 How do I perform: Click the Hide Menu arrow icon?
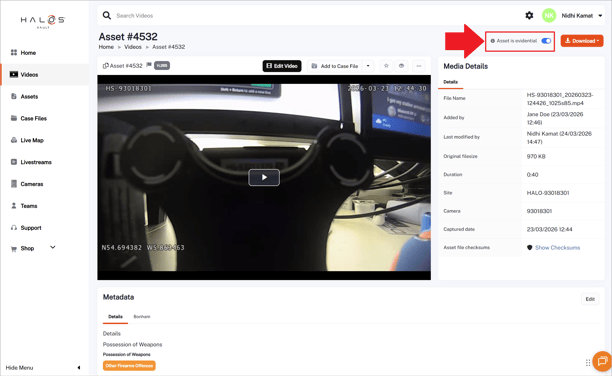79,368
